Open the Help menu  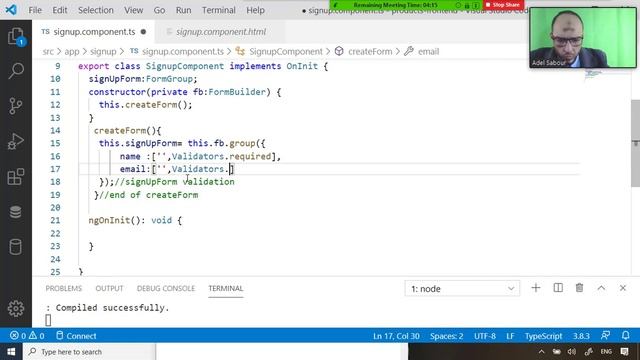[256, 10]
